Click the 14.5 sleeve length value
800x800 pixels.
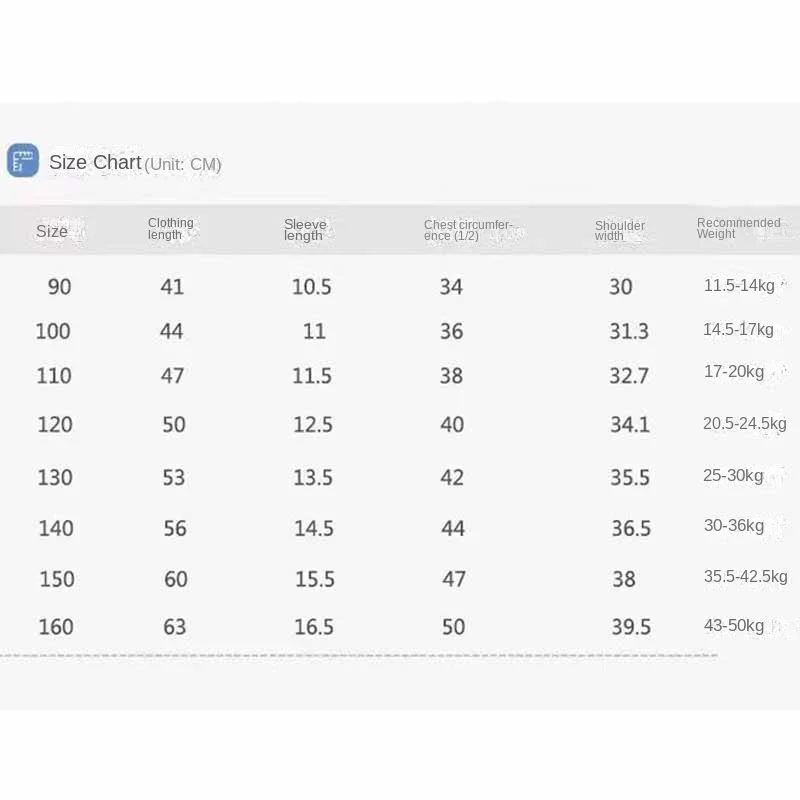[x=314, y=528]
